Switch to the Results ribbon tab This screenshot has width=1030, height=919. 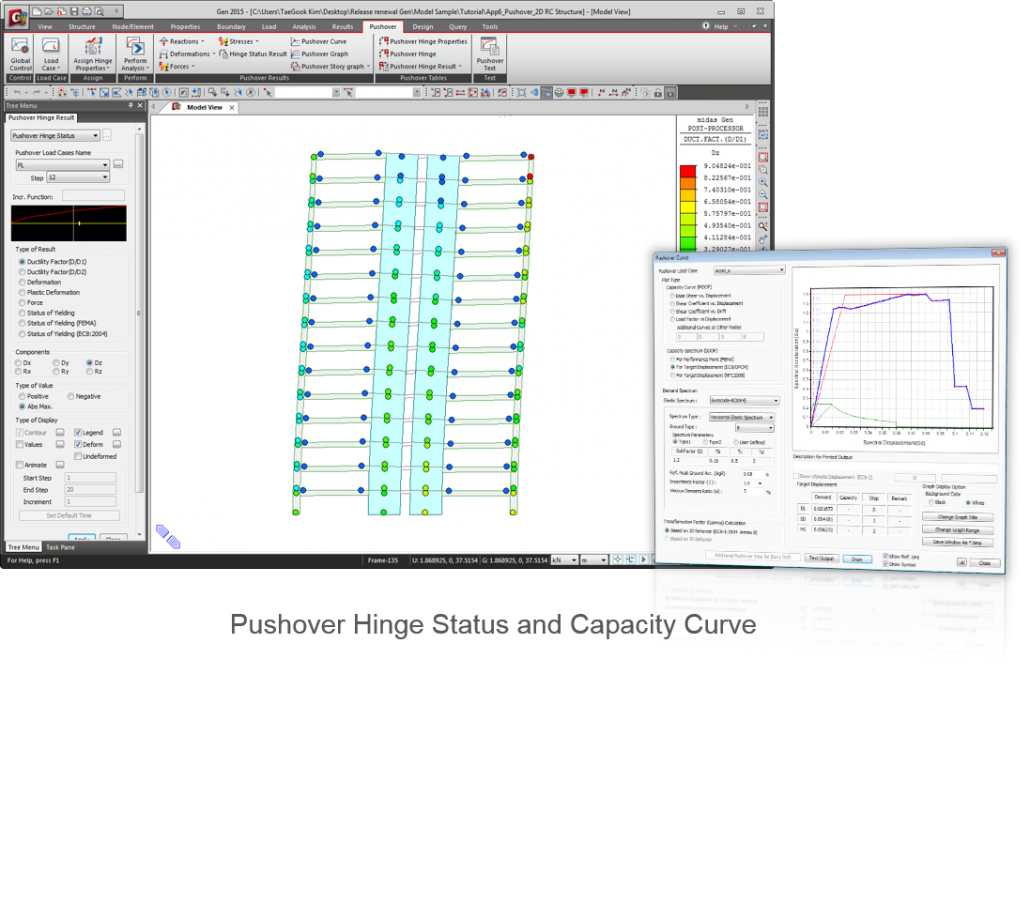pyautogui.click(x=342, y=27)
